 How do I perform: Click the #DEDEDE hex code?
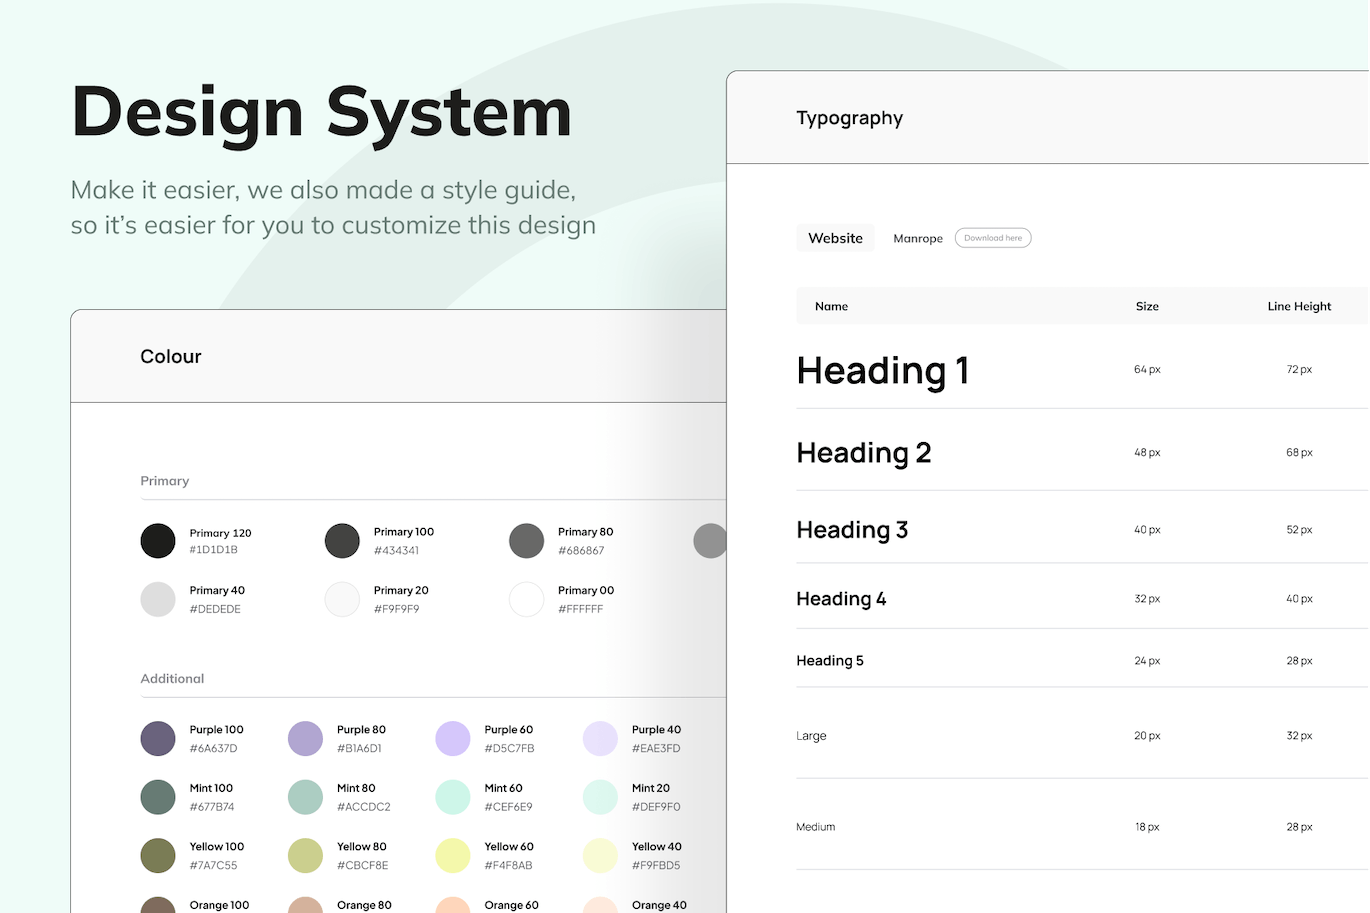pyautogui.click(x=215, y=609)
